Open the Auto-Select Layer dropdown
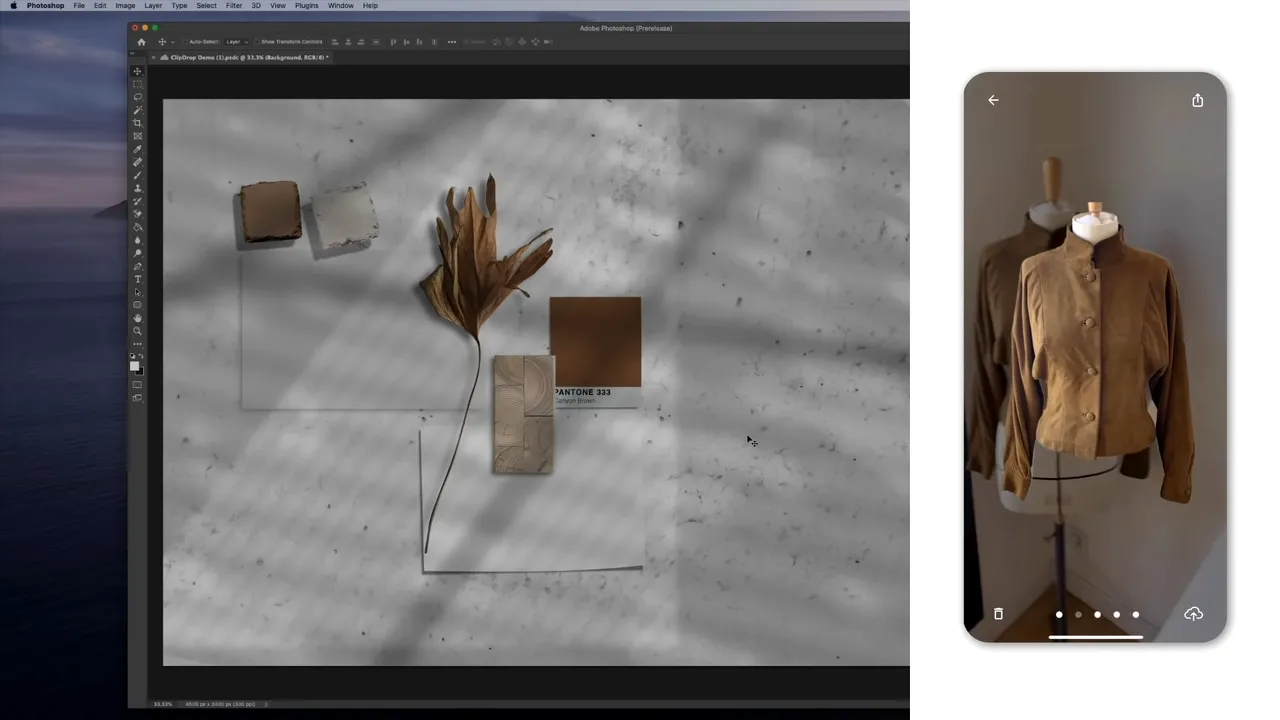Image resolution: width=1280 pixels, height=720 pixels. (237, 42)
